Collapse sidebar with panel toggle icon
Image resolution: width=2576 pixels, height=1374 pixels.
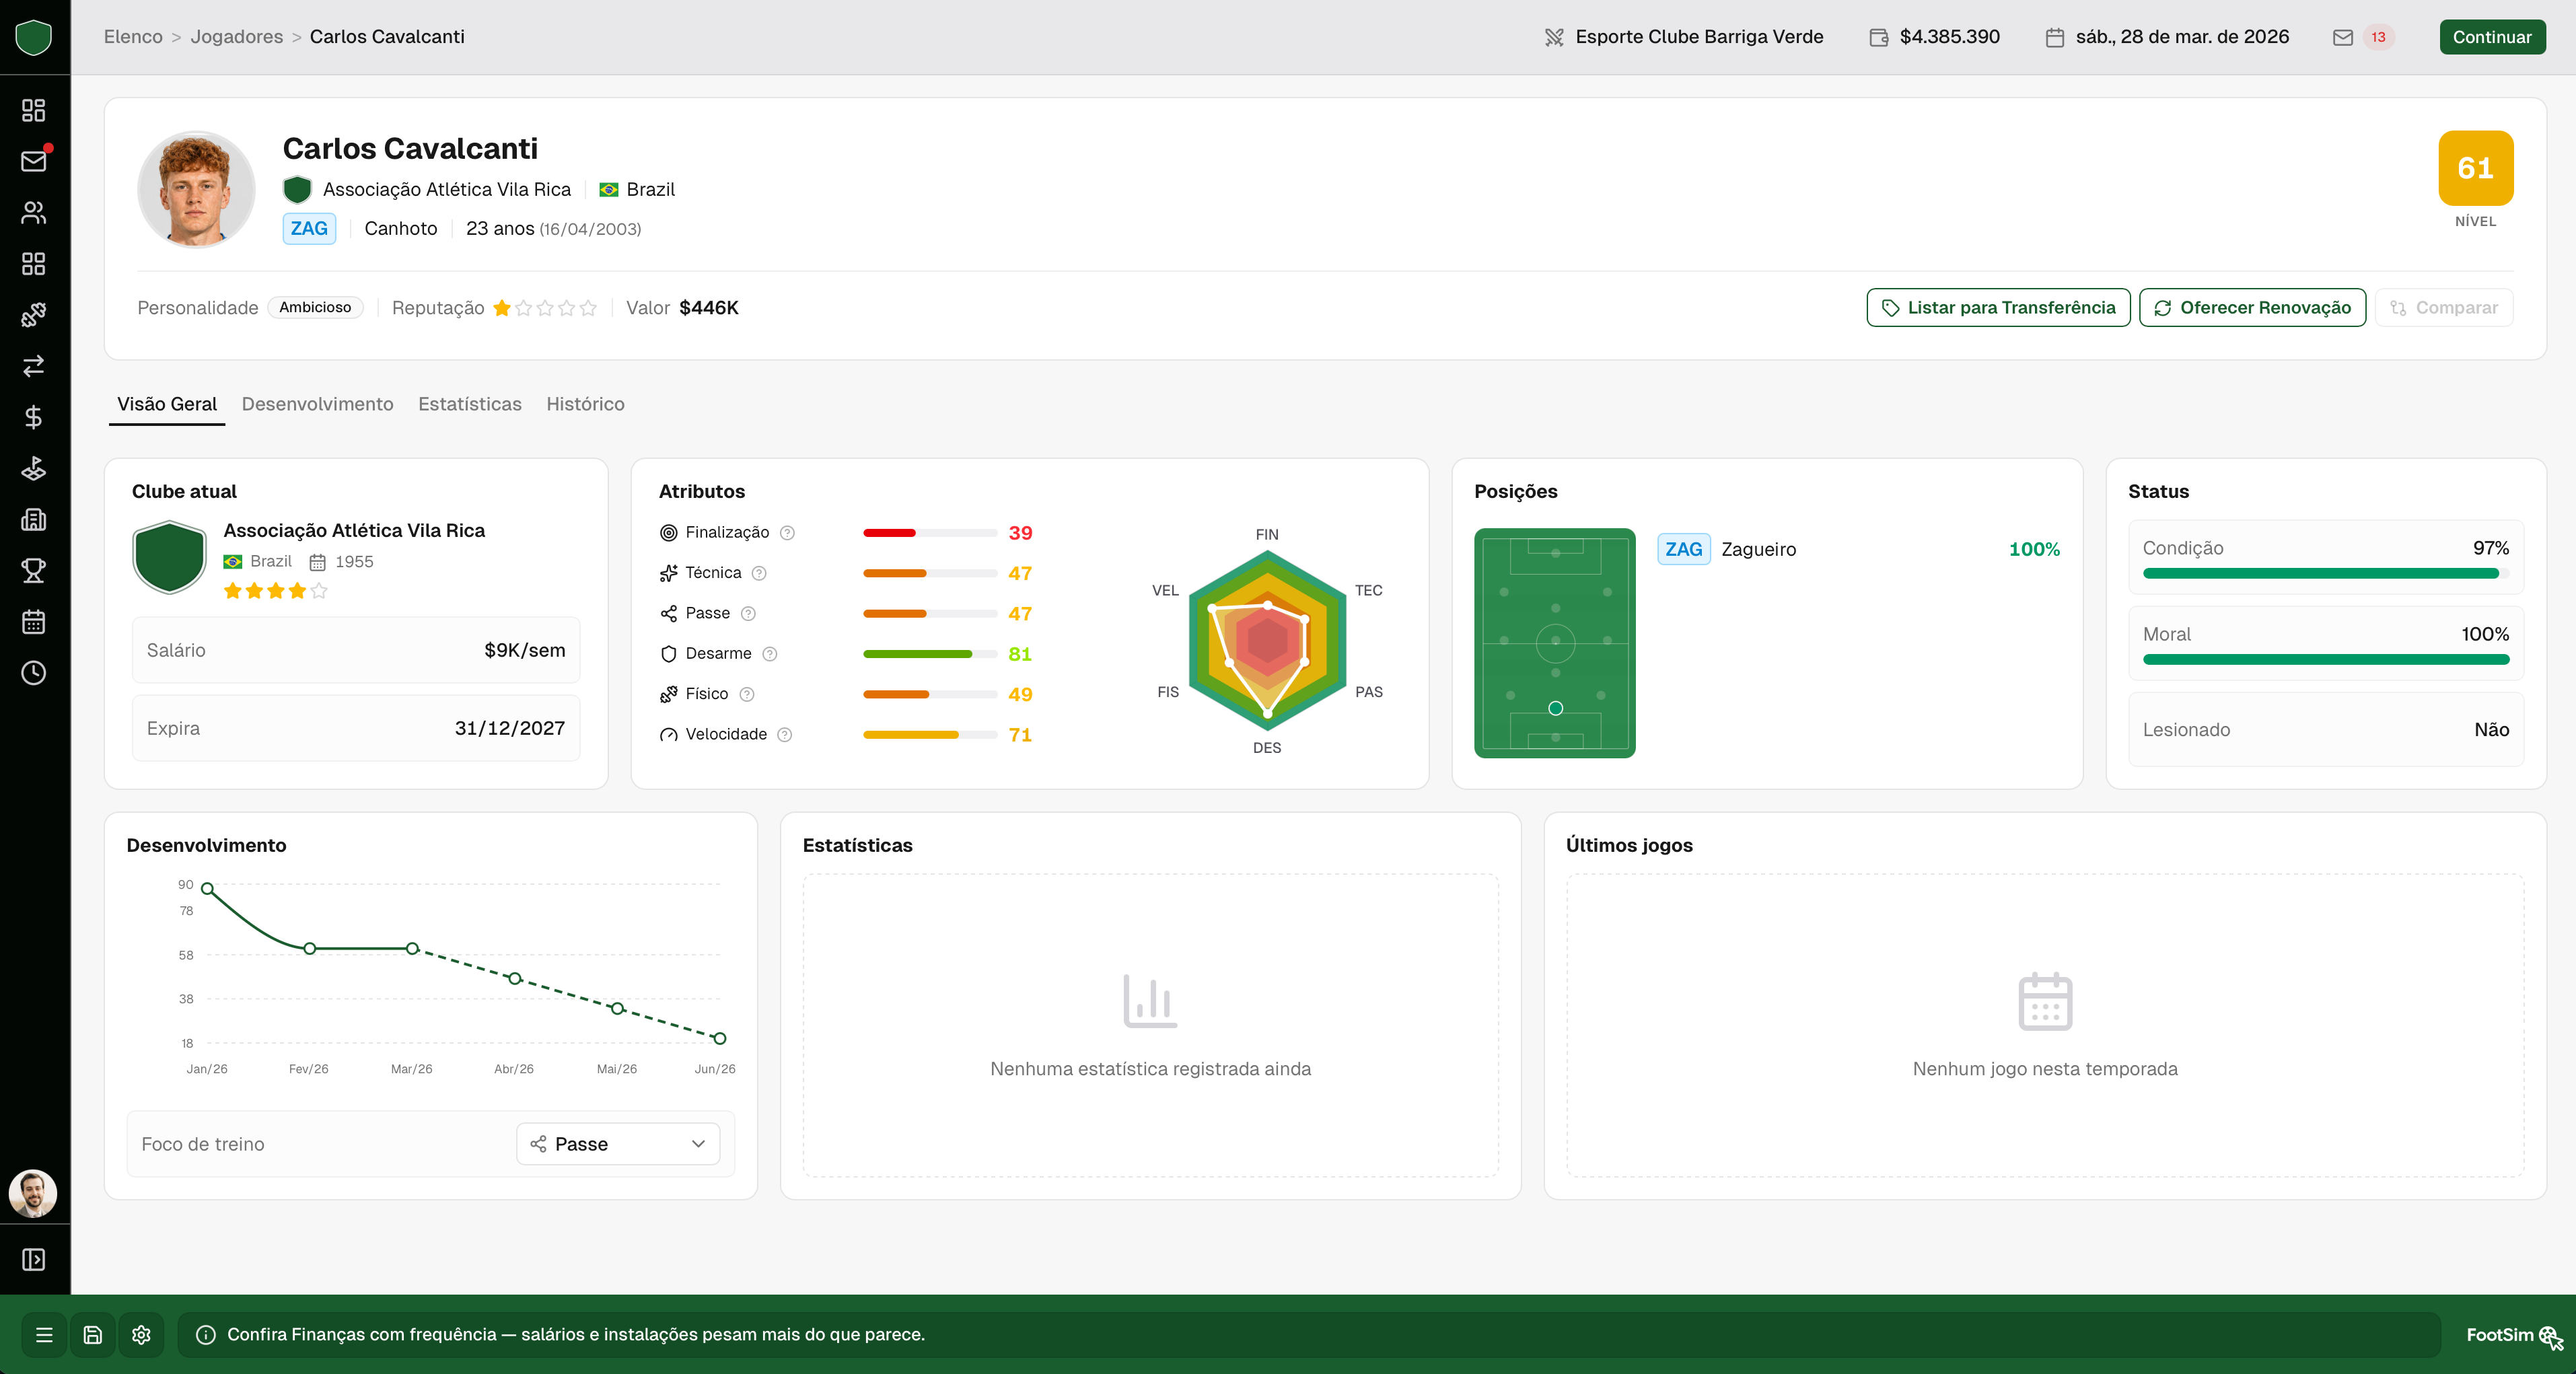point(34,1259)
